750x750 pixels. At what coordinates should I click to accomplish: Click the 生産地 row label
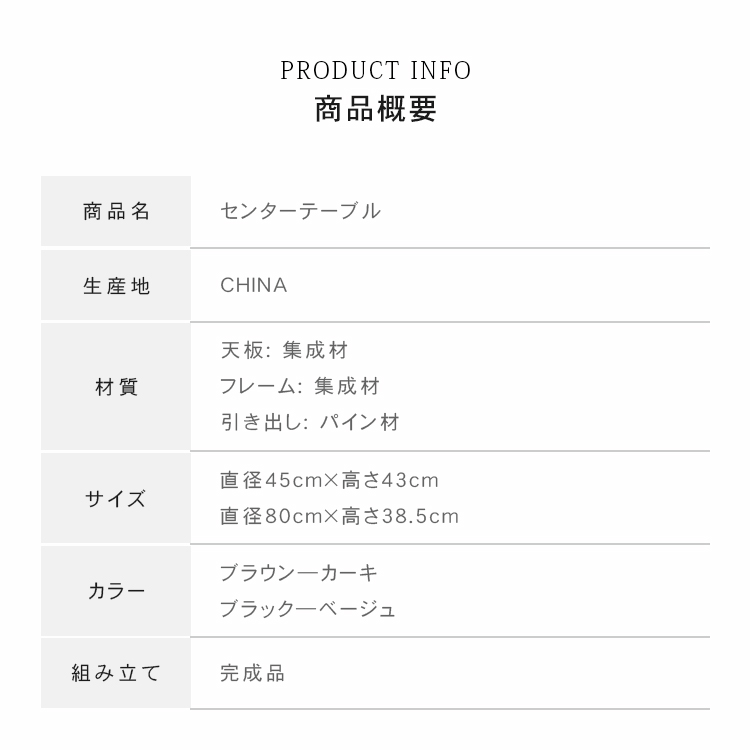click(x=116, y=286)
